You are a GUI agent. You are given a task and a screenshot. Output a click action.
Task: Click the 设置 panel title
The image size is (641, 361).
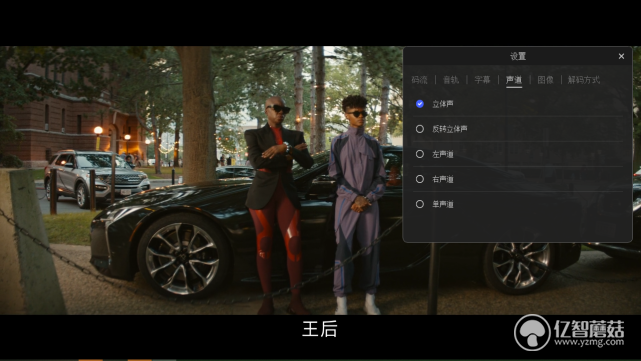coord(518,56)
